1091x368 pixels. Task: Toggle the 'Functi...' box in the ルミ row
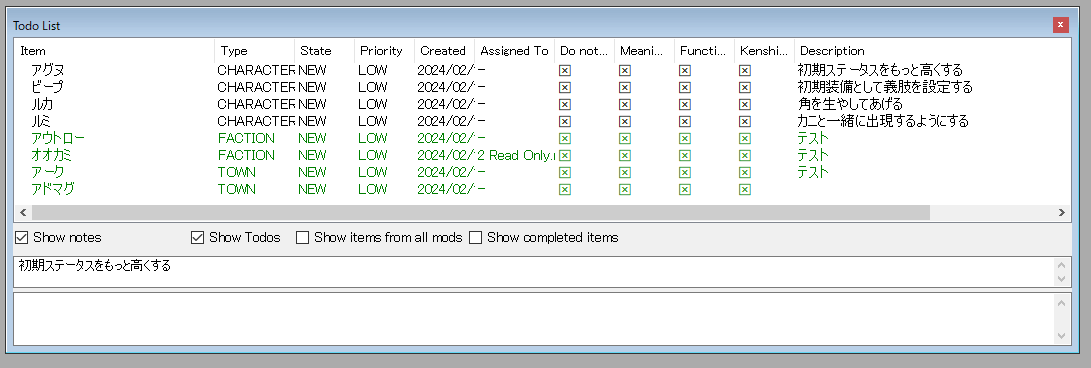[685, 121]
